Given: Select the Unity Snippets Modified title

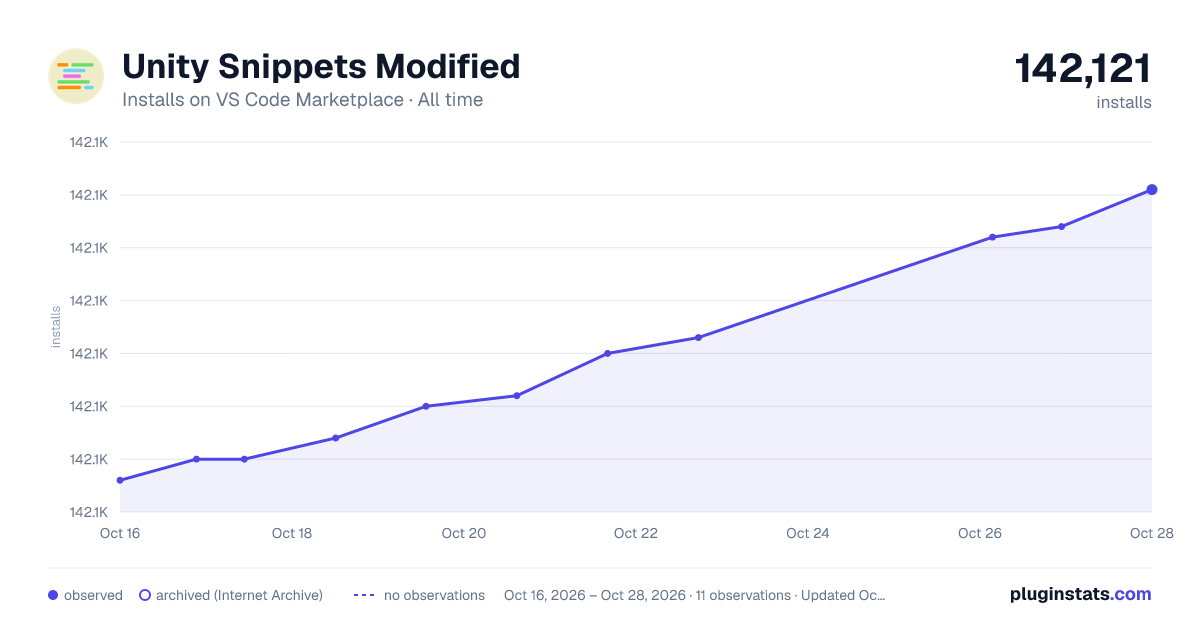Looking at the screenshot, I should (321, 66).
